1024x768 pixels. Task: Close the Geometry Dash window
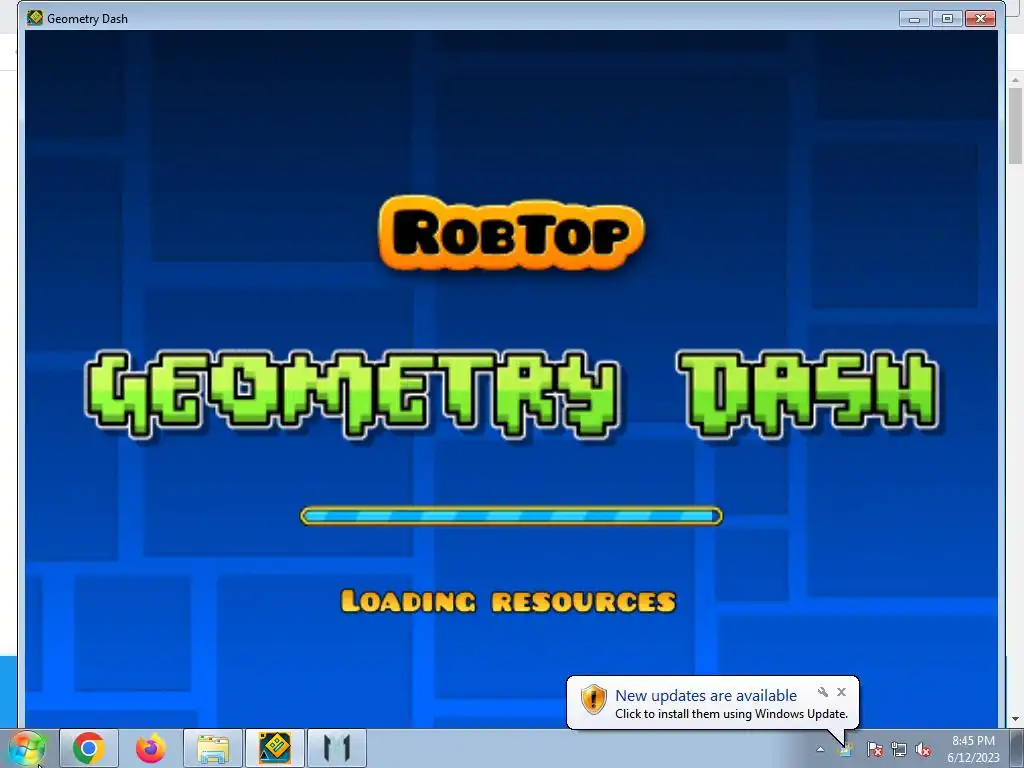point(980,18)
